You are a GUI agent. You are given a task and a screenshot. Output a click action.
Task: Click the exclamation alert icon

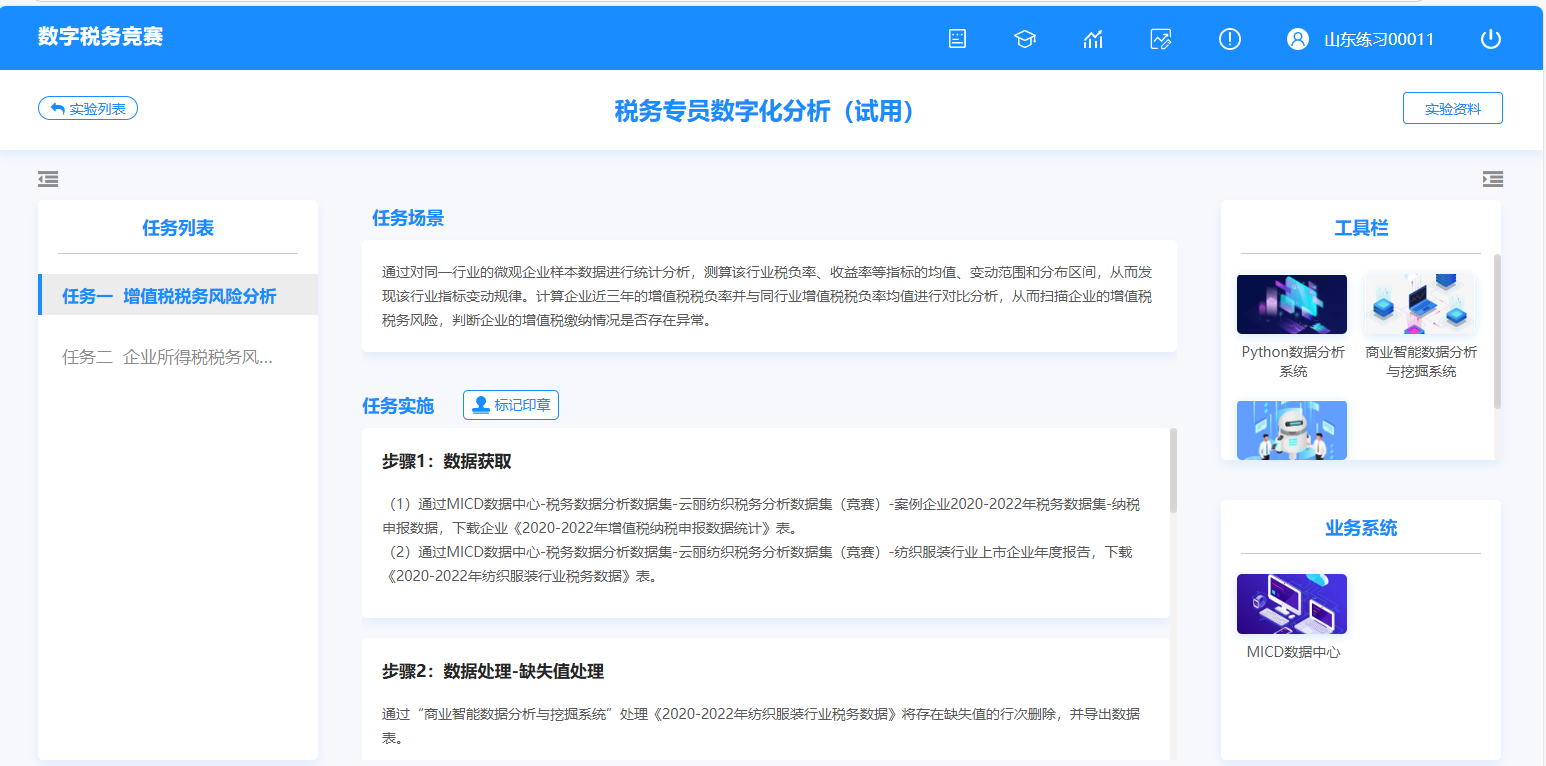coord(1230,39)
